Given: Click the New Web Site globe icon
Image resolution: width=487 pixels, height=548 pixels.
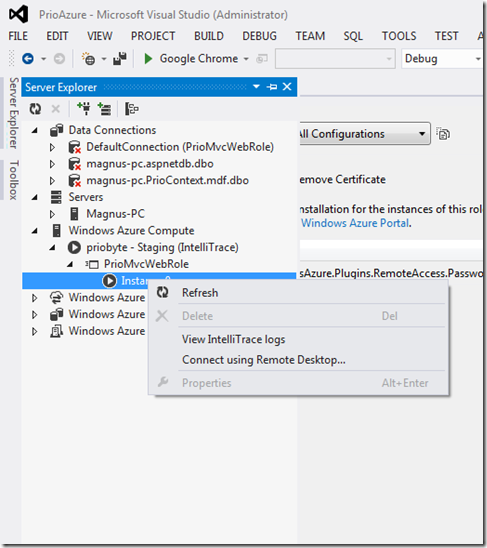Looking at the screenshot, I should tap(88, 59).
